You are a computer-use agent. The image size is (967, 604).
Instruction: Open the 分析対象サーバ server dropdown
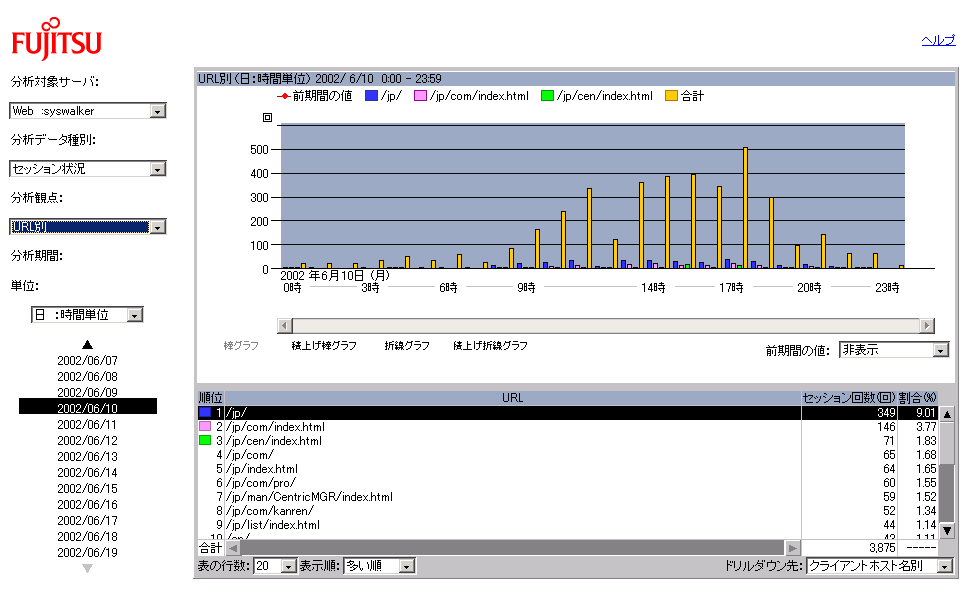(x=88, y=111)
